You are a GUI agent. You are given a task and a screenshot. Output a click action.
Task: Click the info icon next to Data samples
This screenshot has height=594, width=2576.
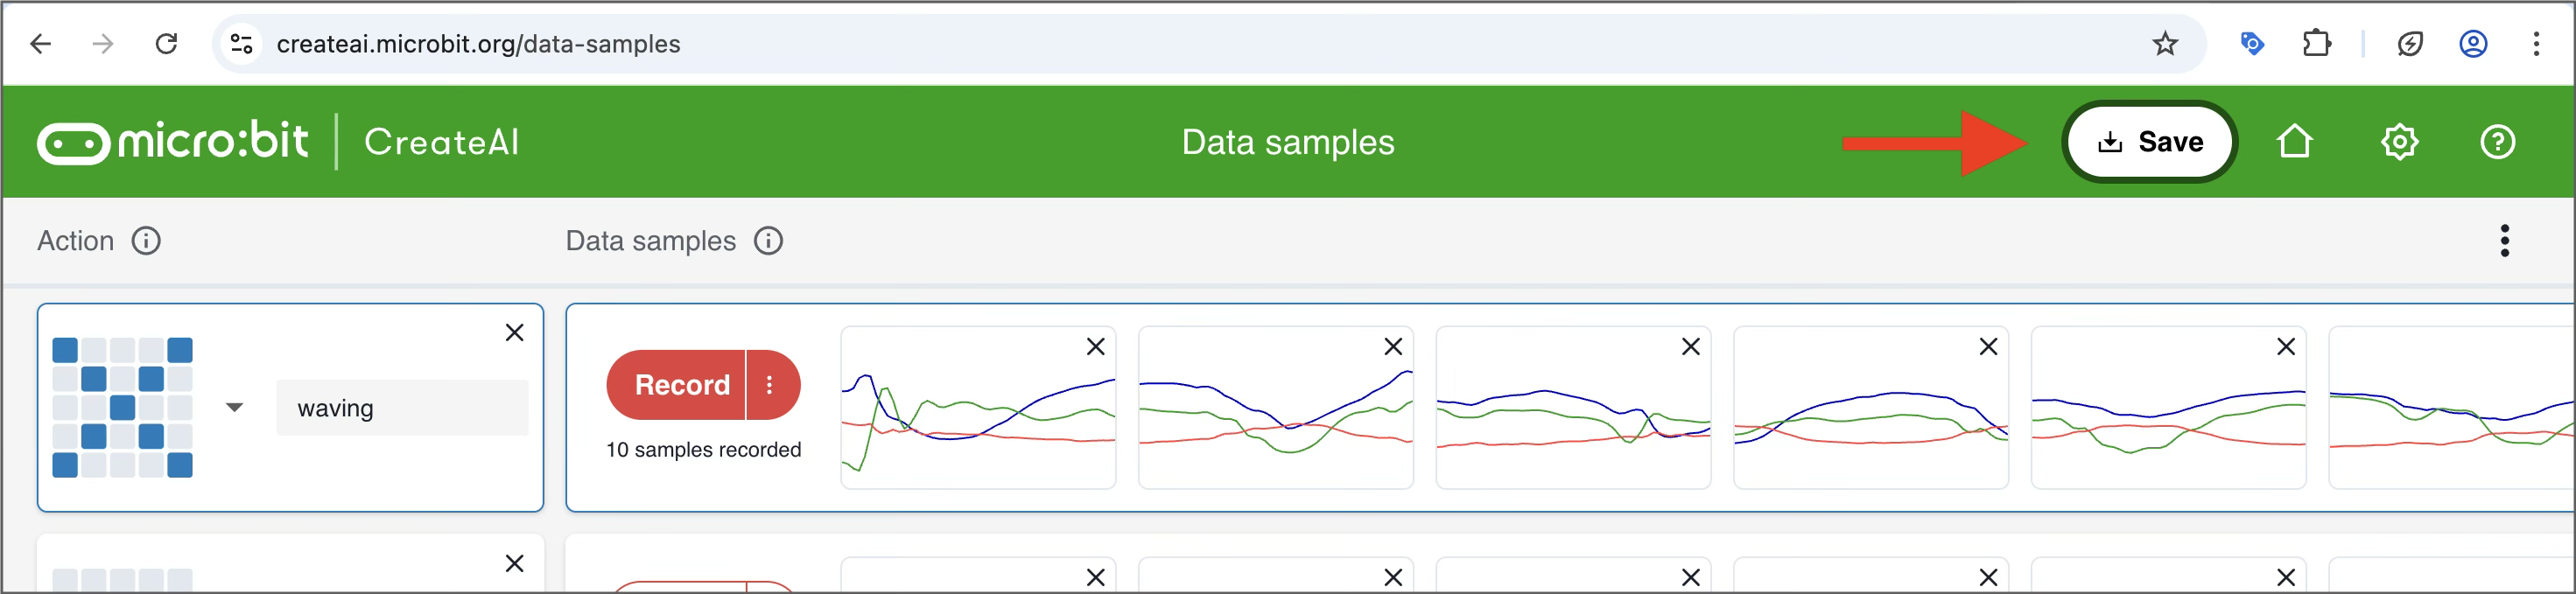tap(768, 240)
